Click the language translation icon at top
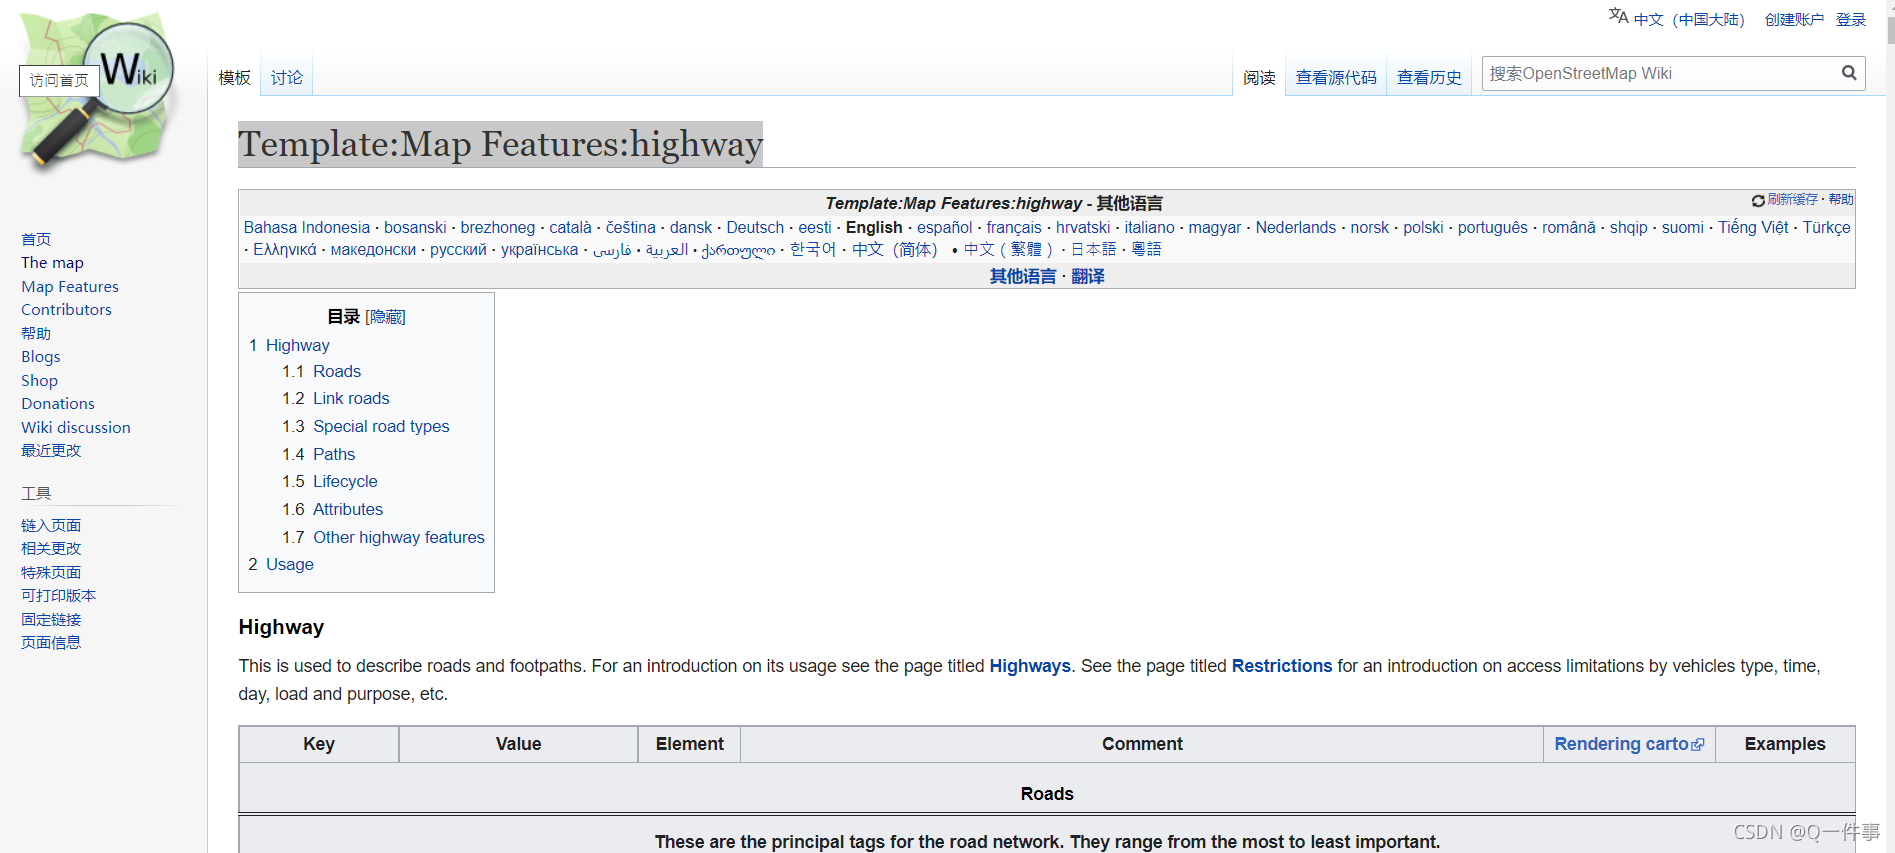The width and height of the screenshot is (1895, 853). tap(1618, 16)
